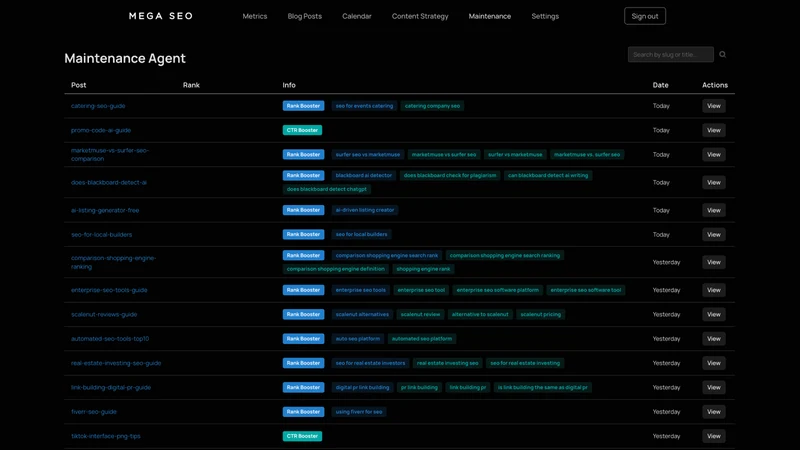Click View for scalenut-reviews-guide row
Viewport: 800px width, 450px height.
point(714,314)
